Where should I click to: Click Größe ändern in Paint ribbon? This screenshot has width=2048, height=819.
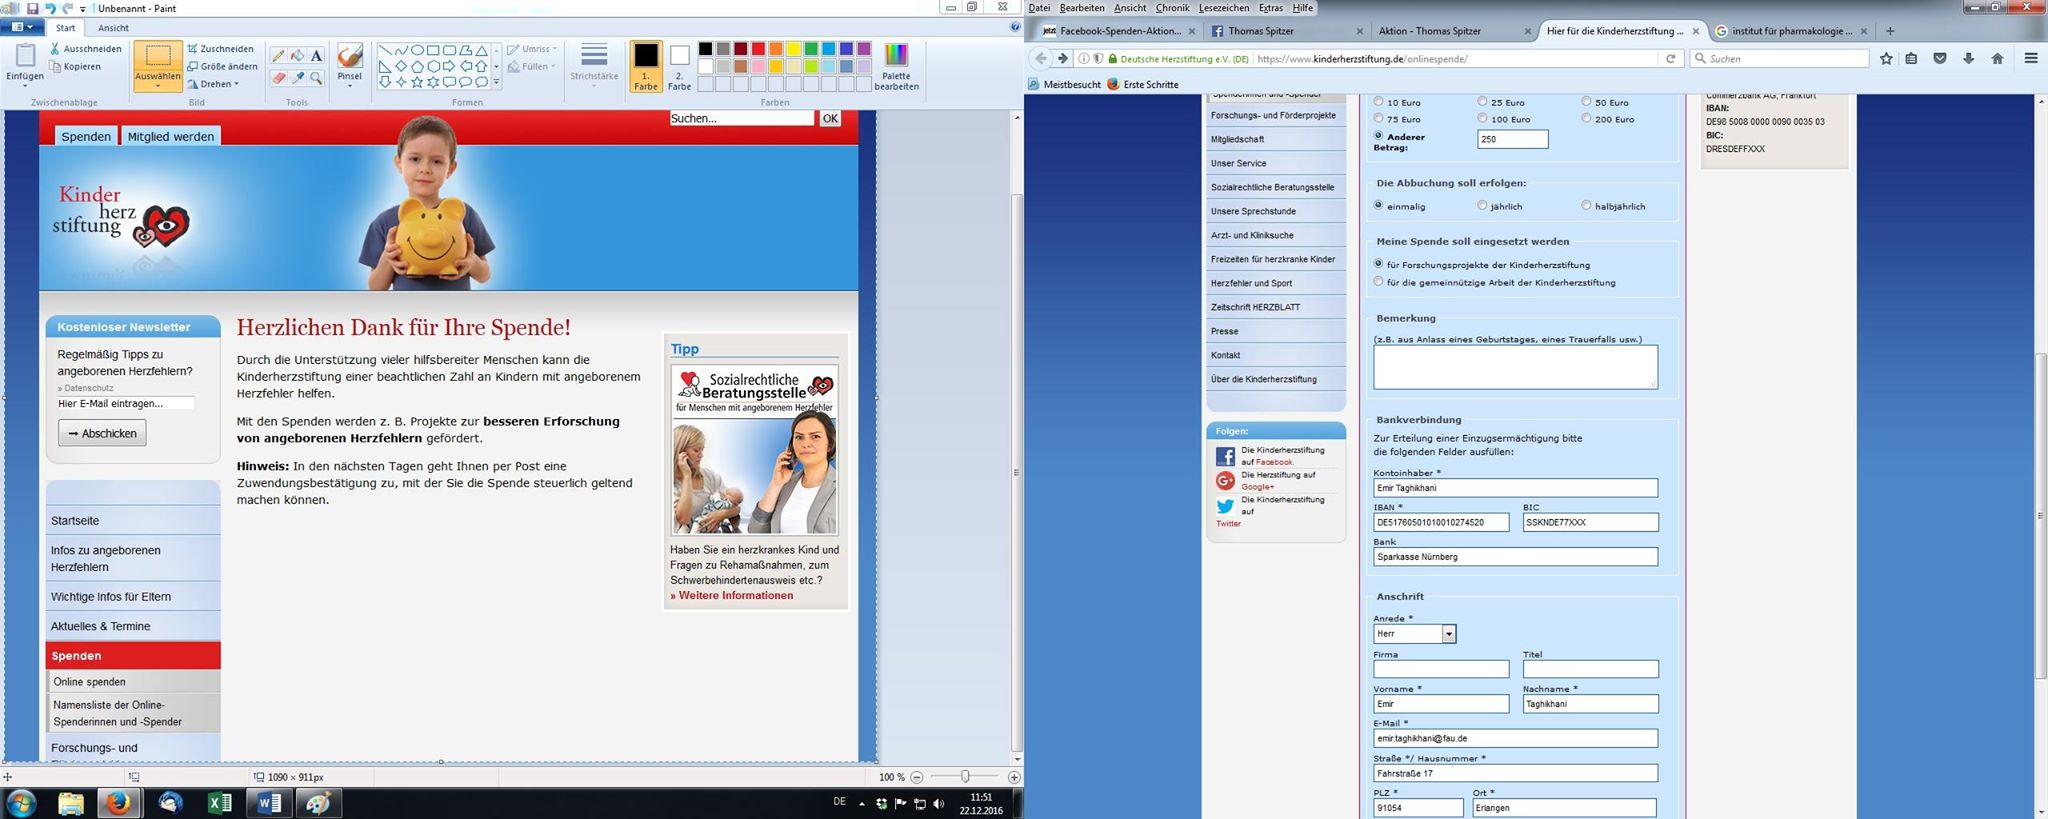coord(222,66)
